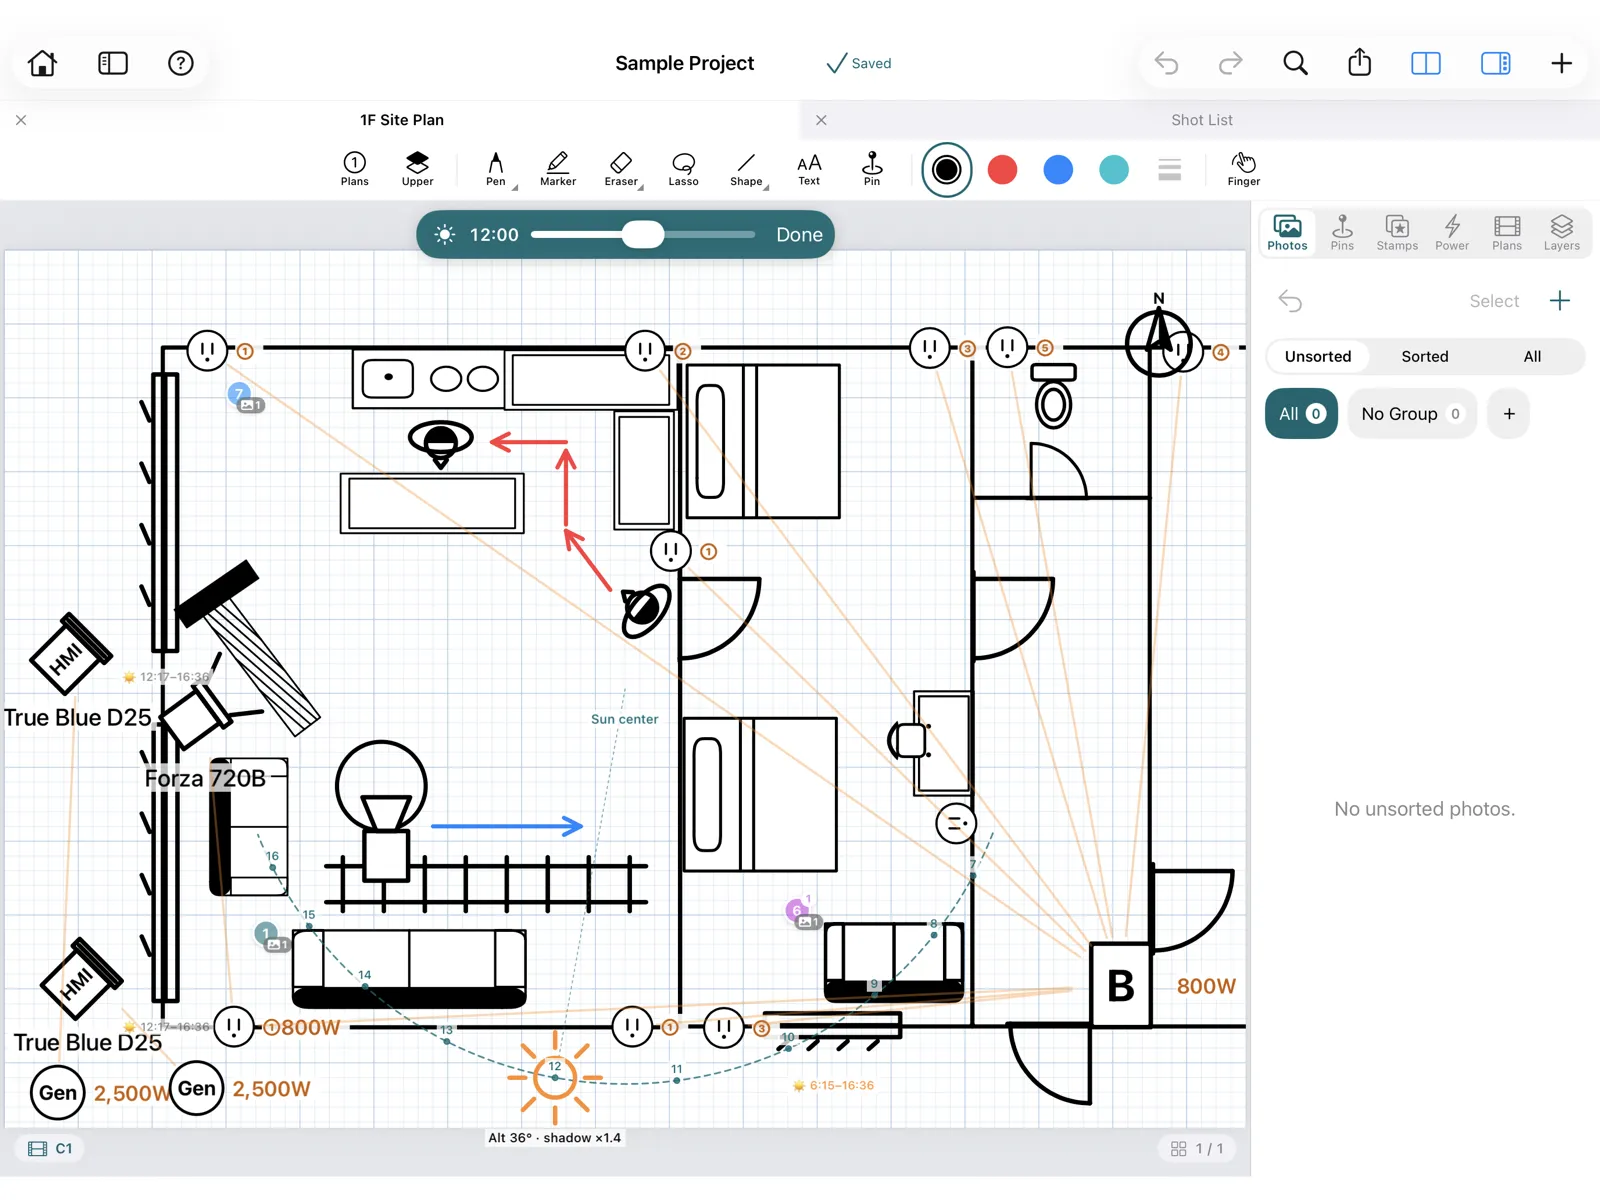Click the undo arrow in top bar
Image resolution: width=1600 pixels, height=1200 pixels.
[x=1166, y=63]
